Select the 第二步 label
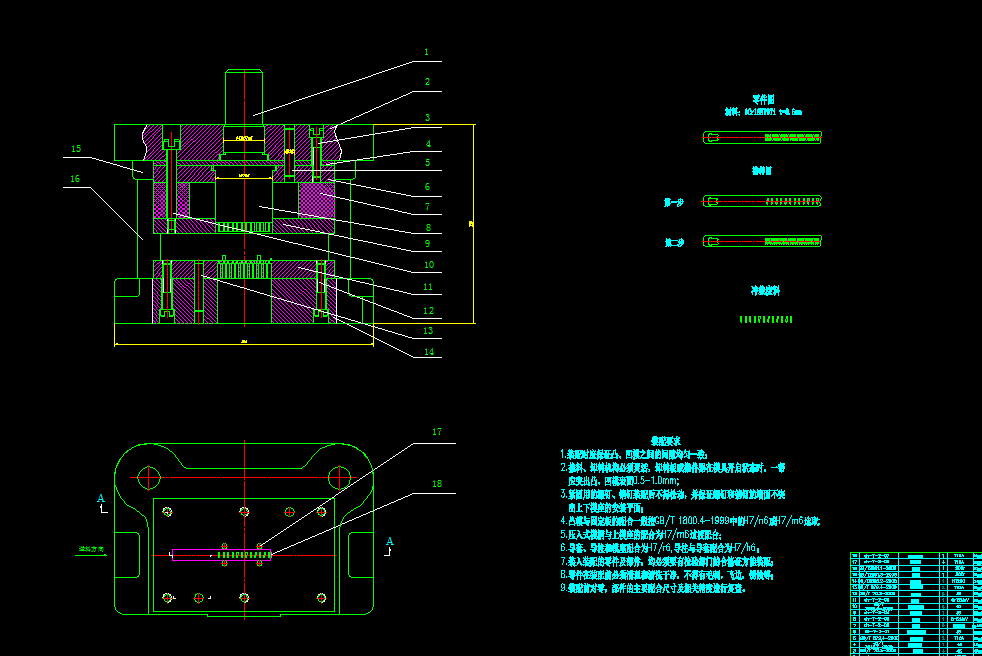Screen dimensions: 982x656 tap(674, 242)
